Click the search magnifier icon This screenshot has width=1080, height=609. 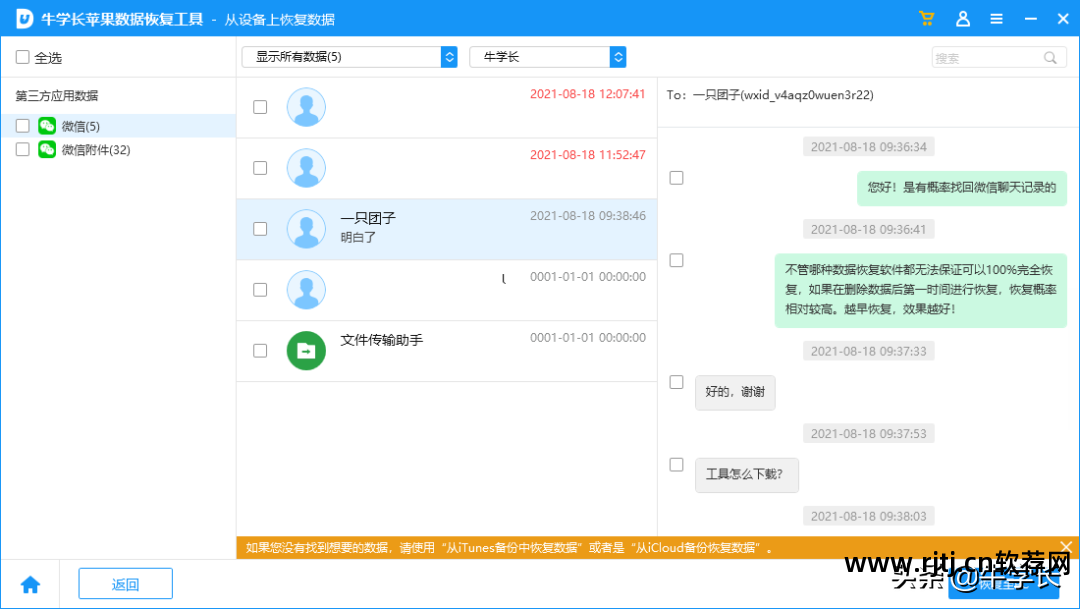tap(1050, 57)
